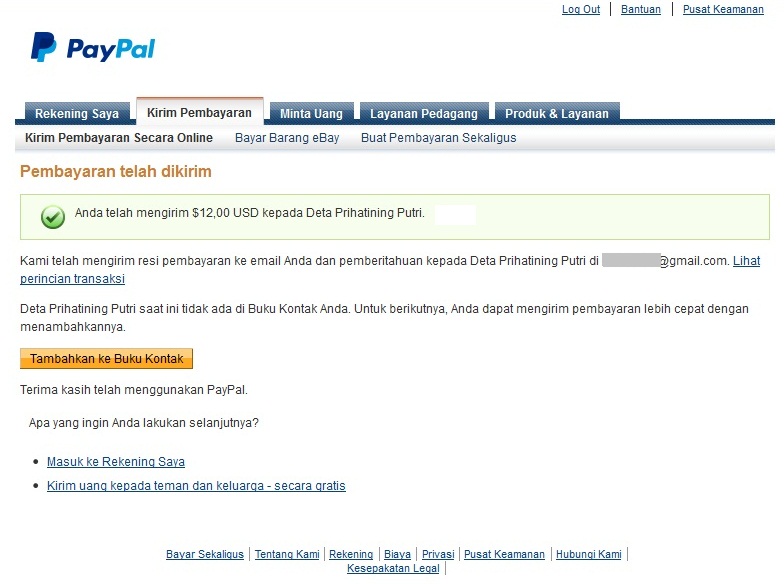This screenshot has width=784, height=584.
Task: Select Buat Pembayaran Sekaligus submenu item
Action: 438,138
